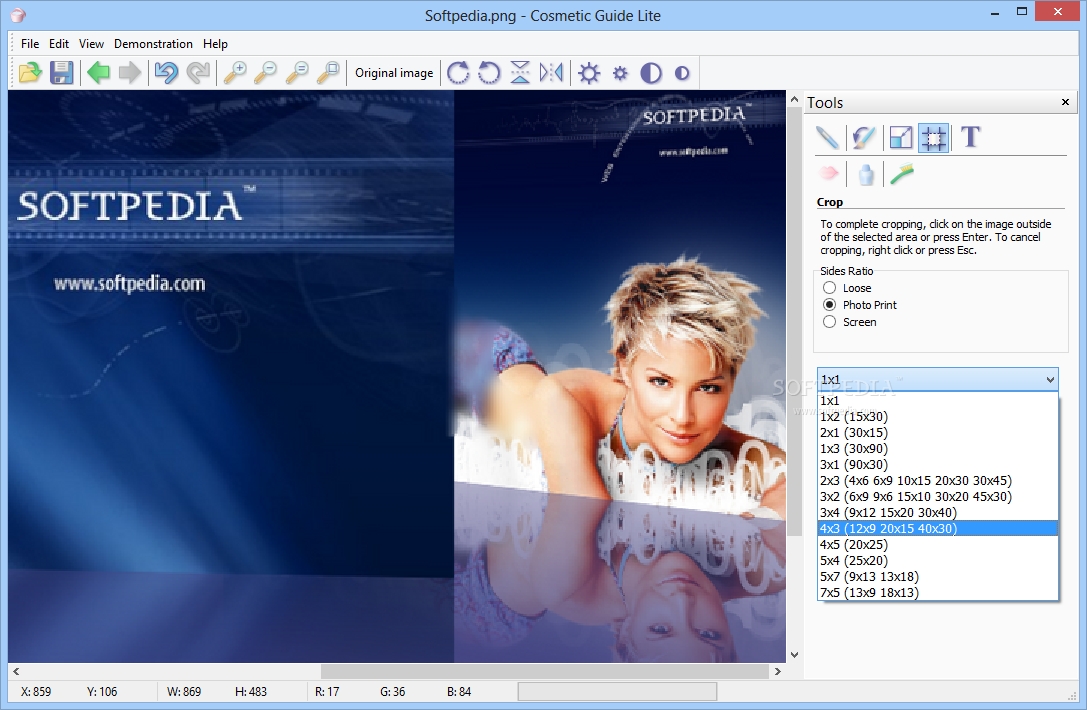Click the W: 869 status value
The width and height of the screenshot is (1087, 710).
click(x=184, y=692)
